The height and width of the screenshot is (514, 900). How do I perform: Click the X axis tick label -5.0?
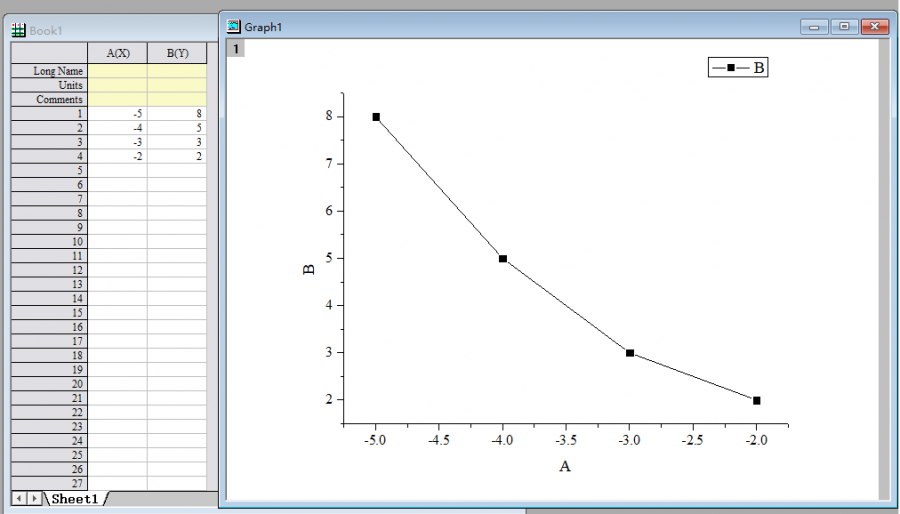375,441
